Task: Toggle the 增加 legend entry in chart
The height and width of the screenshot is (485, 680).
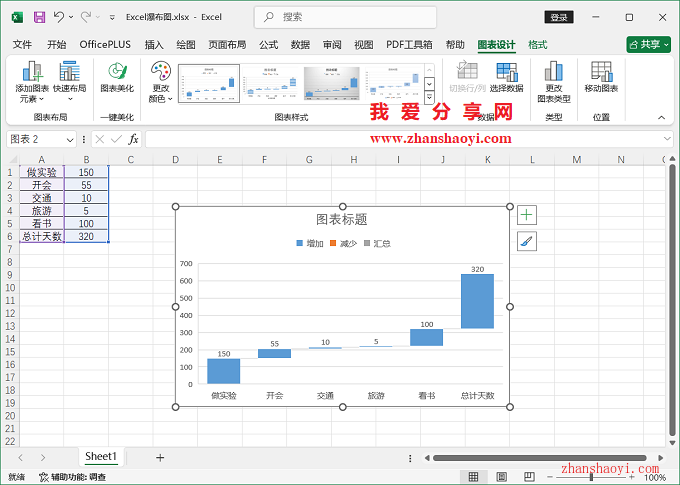Action: (x=309, y=243)
